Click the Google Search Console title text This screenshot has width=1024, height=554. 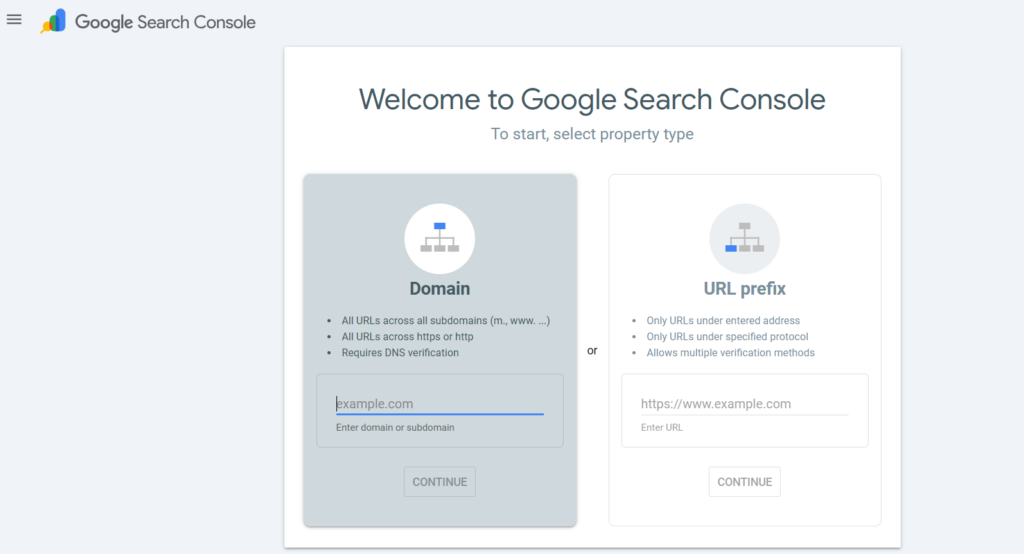(x=165, y=22)
